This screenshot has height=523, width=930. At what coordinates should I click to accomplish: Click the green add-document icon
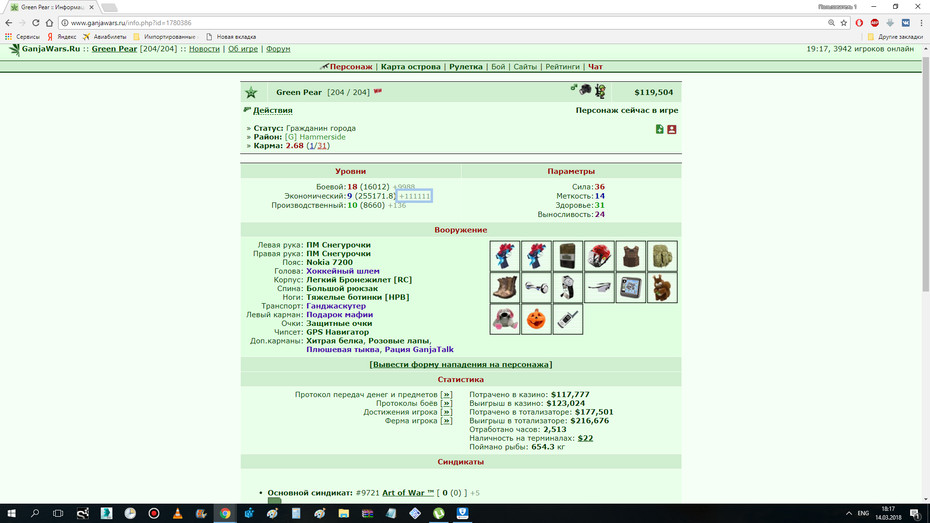coord(660,129)
